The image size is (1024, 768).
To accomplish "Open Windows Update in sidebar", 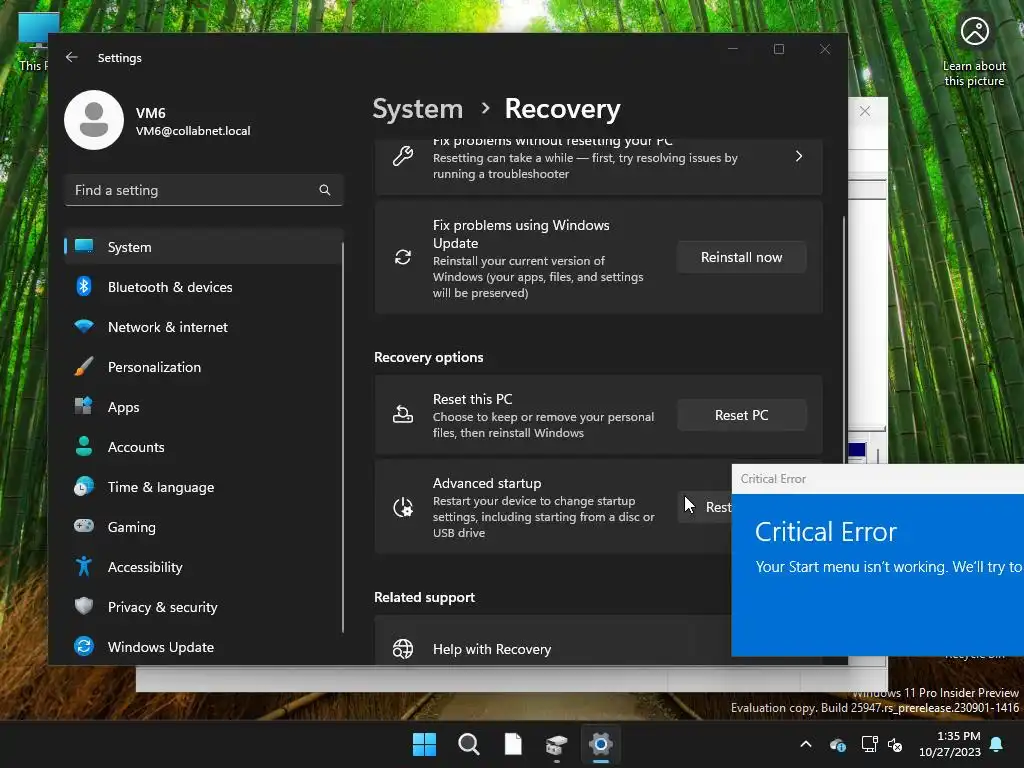I will click(x=204, y=647).
